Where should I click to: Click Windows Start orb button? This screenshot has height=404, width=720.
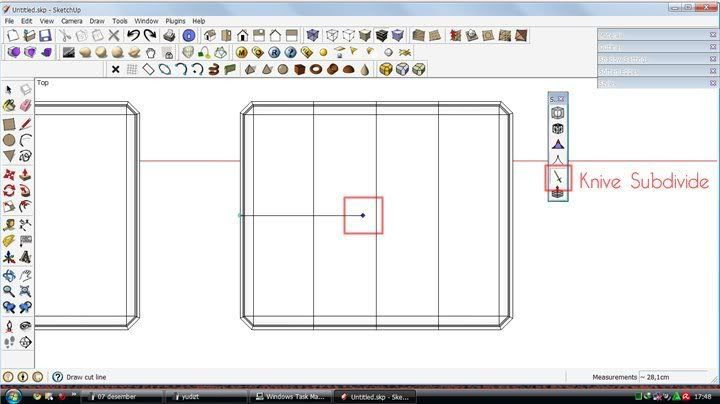click(x=13, y=396)
